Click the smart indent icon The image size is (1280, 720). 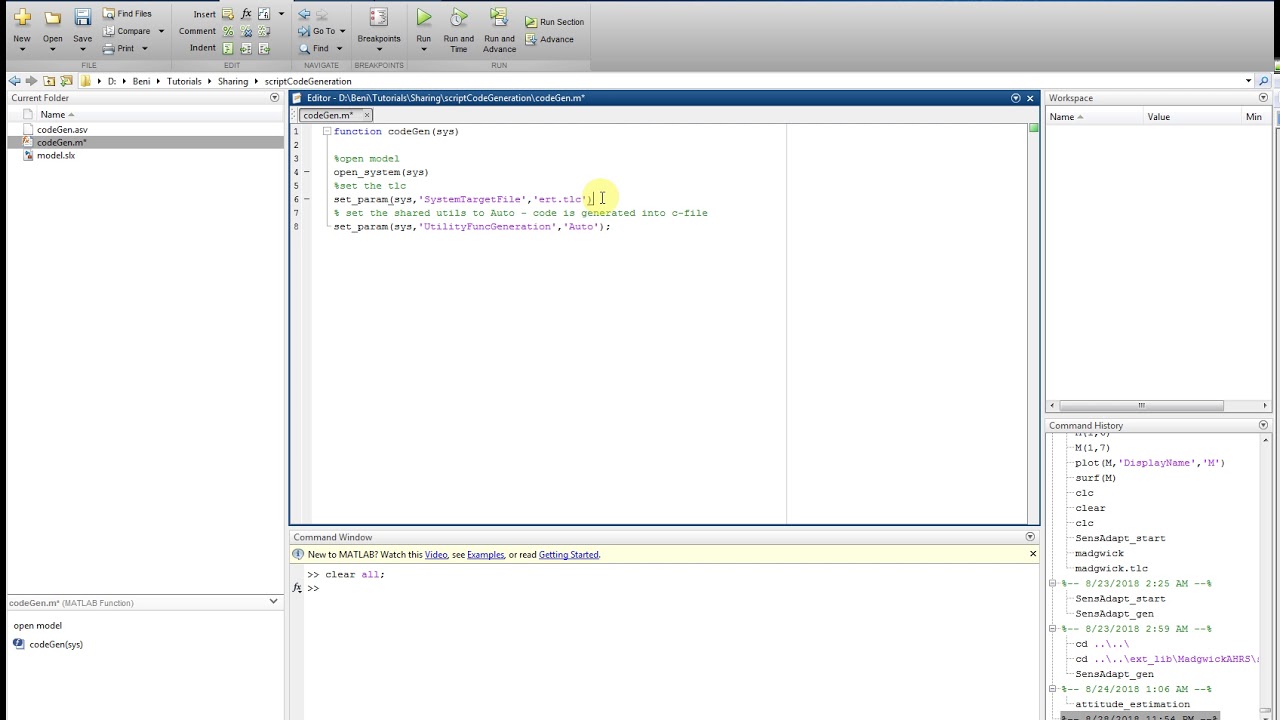[x=228, y=48]
